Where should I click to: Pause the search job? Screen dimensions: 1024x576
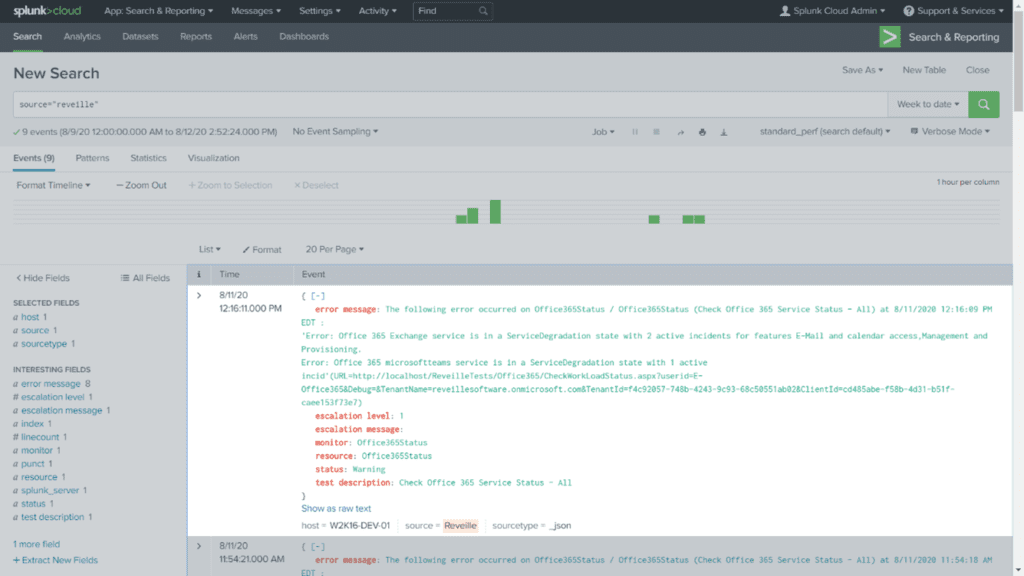635,132
